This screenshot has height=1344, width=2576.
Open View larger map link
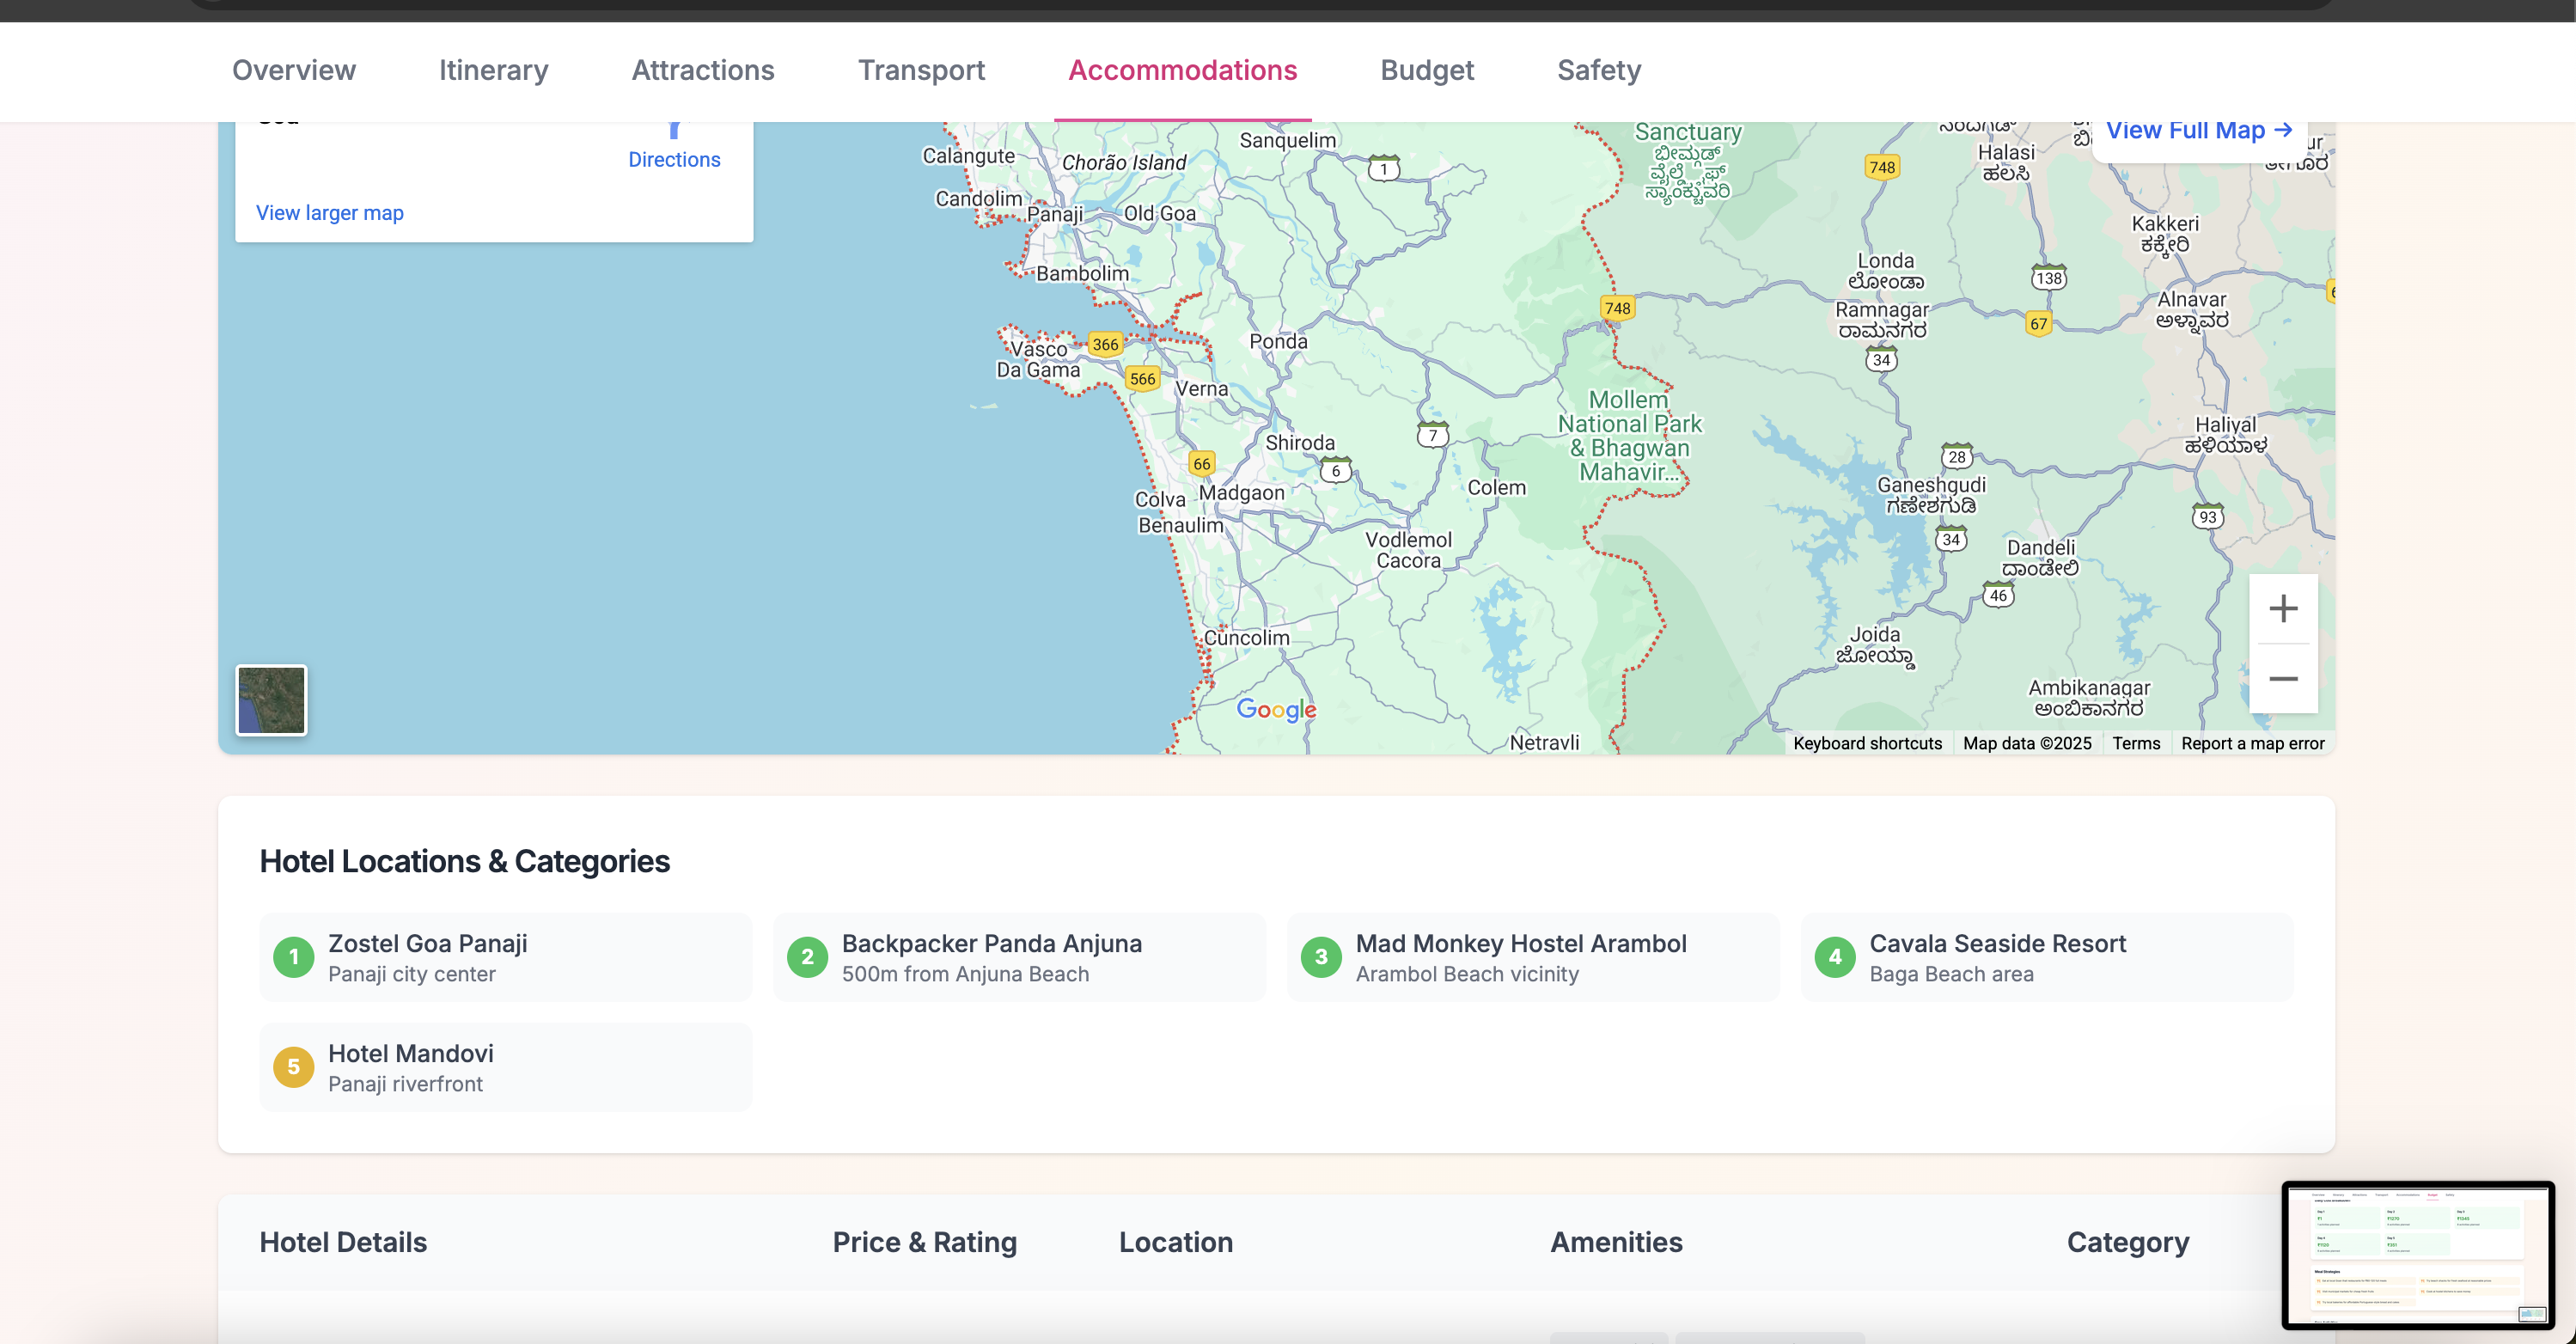click(329, 212)
